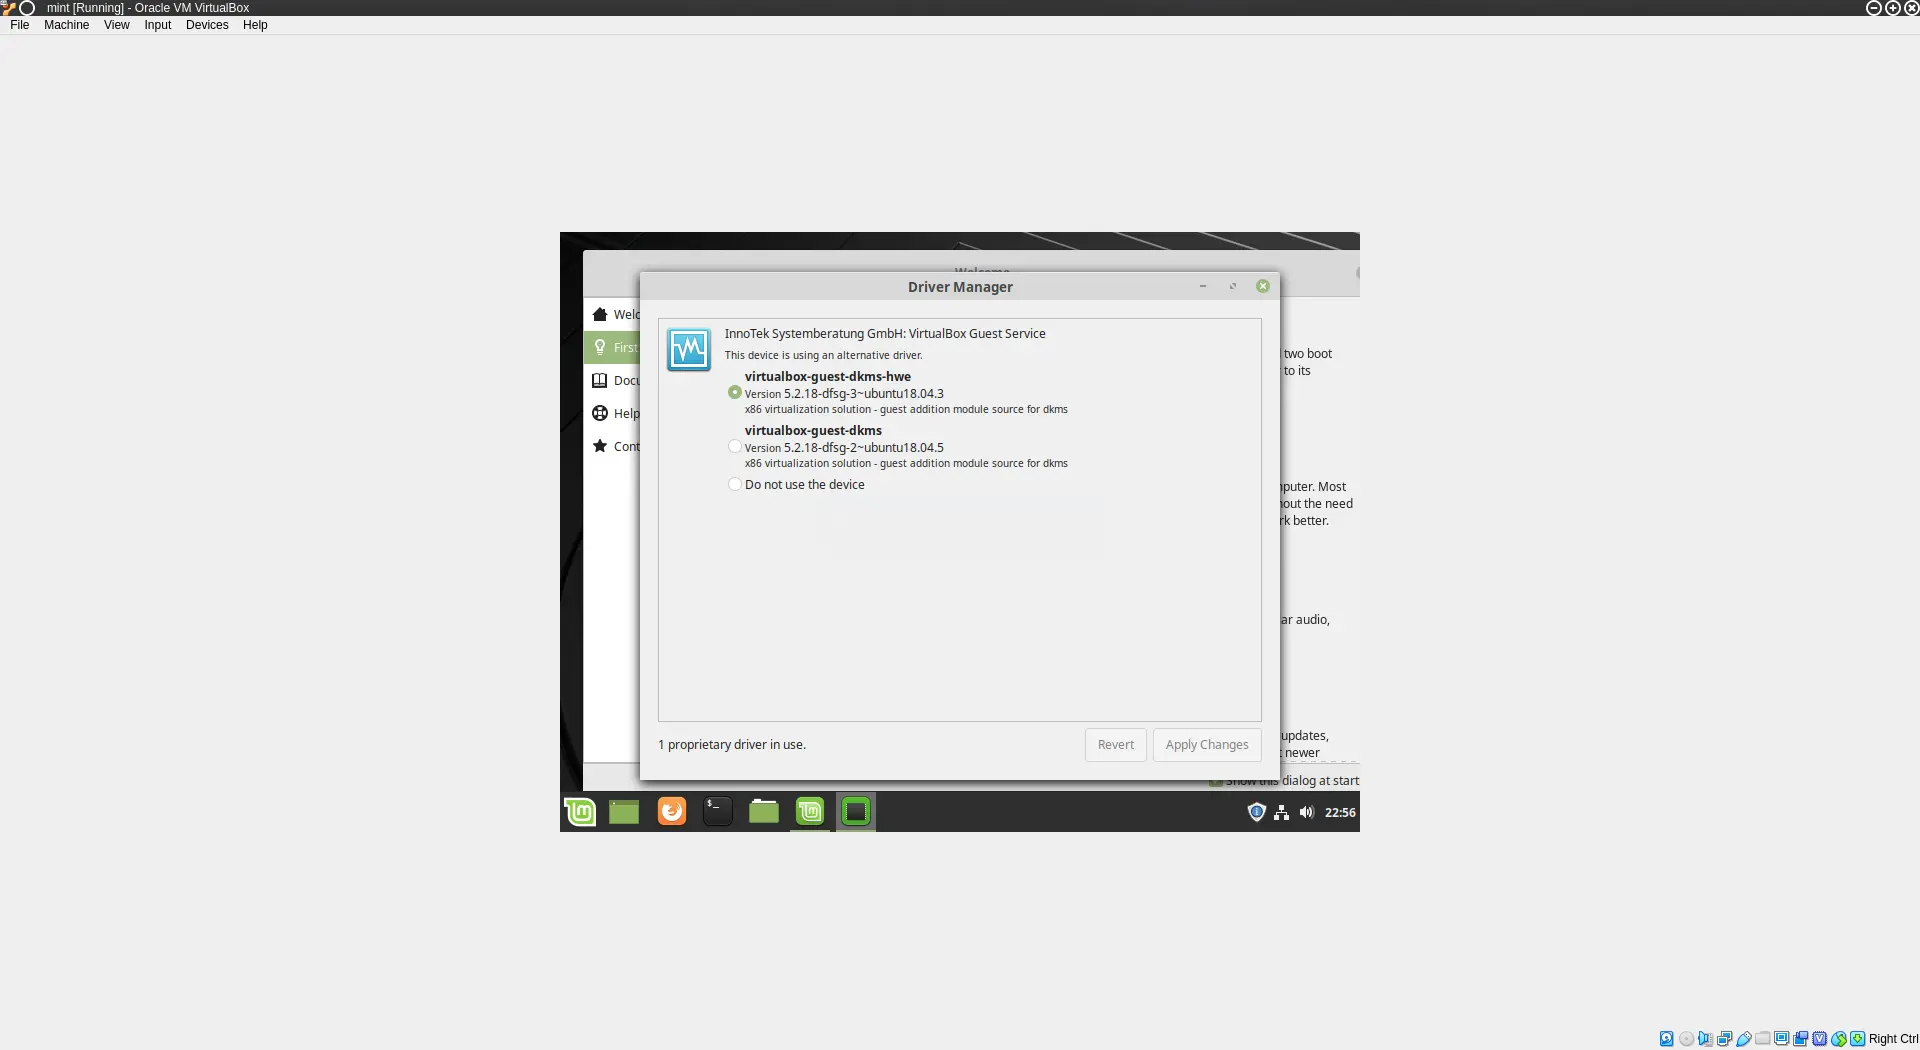Click the Right Ctrl host key label
This screenshot has width=1920, height=1050.
(1893, 1039)
